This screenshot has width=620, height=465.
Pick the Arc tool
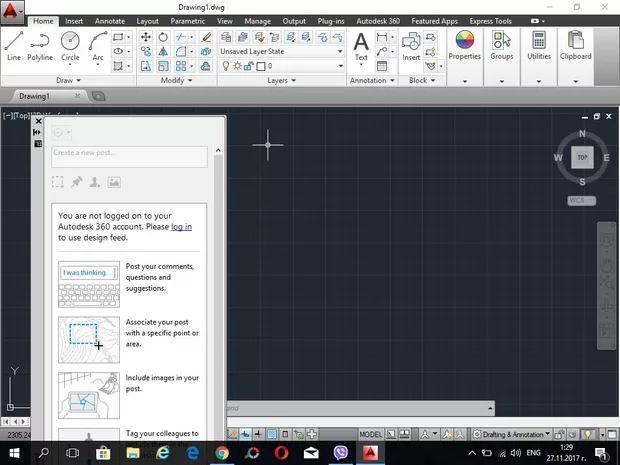point(98,44)
